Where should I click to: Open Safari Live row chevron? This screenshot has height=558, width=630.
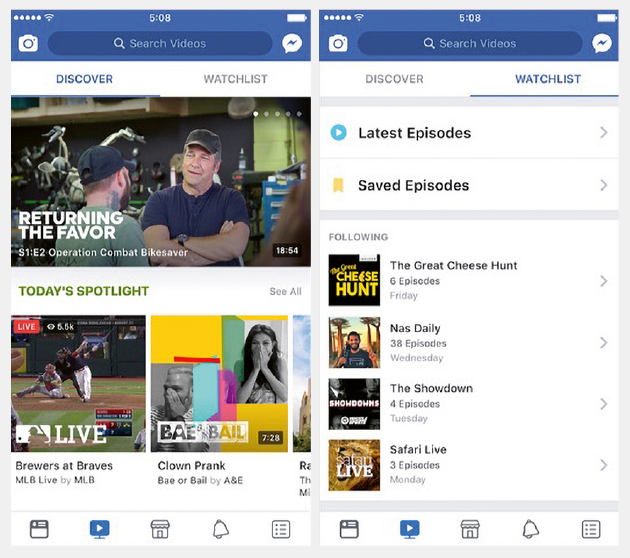603,465
